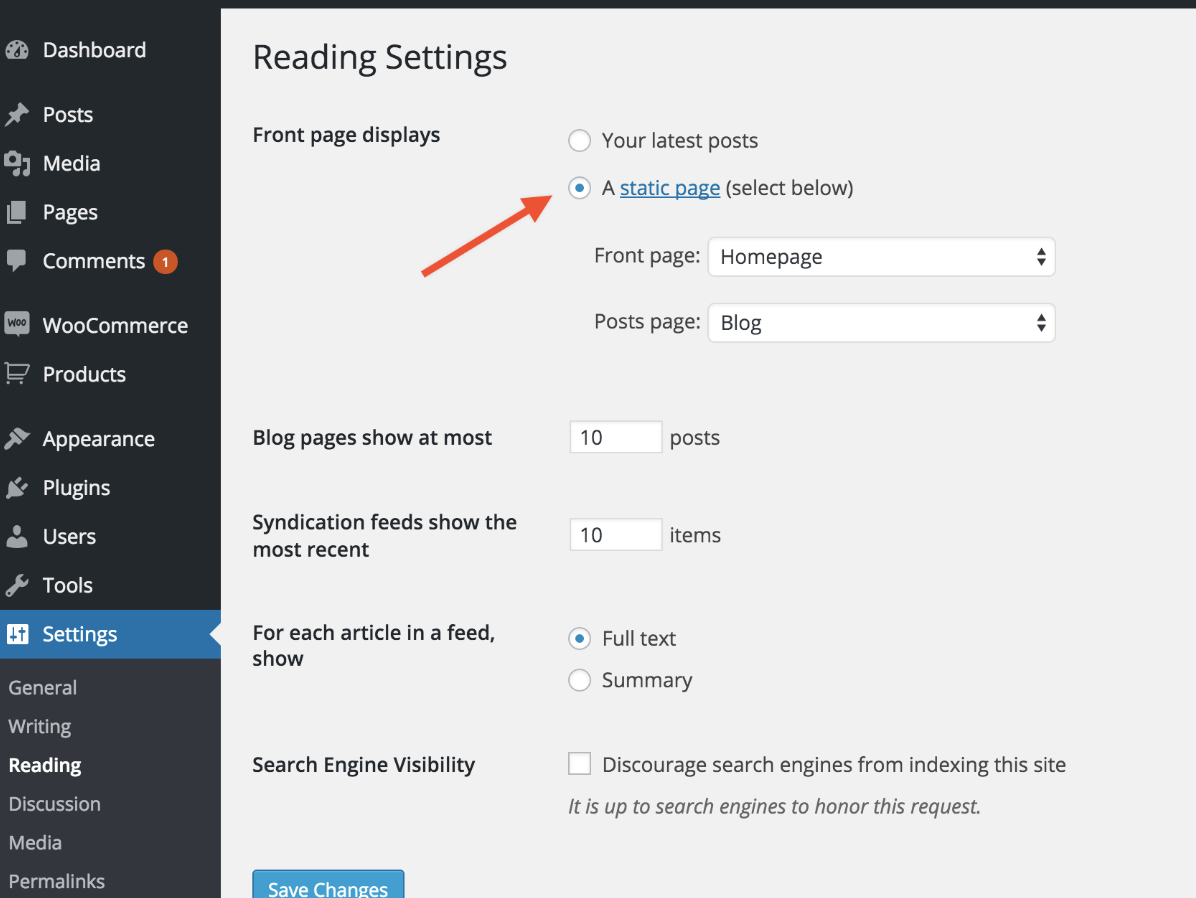Click the Save Changes button
The width and height of the screenshot is (1196, 898).
(x=328, y=886)
